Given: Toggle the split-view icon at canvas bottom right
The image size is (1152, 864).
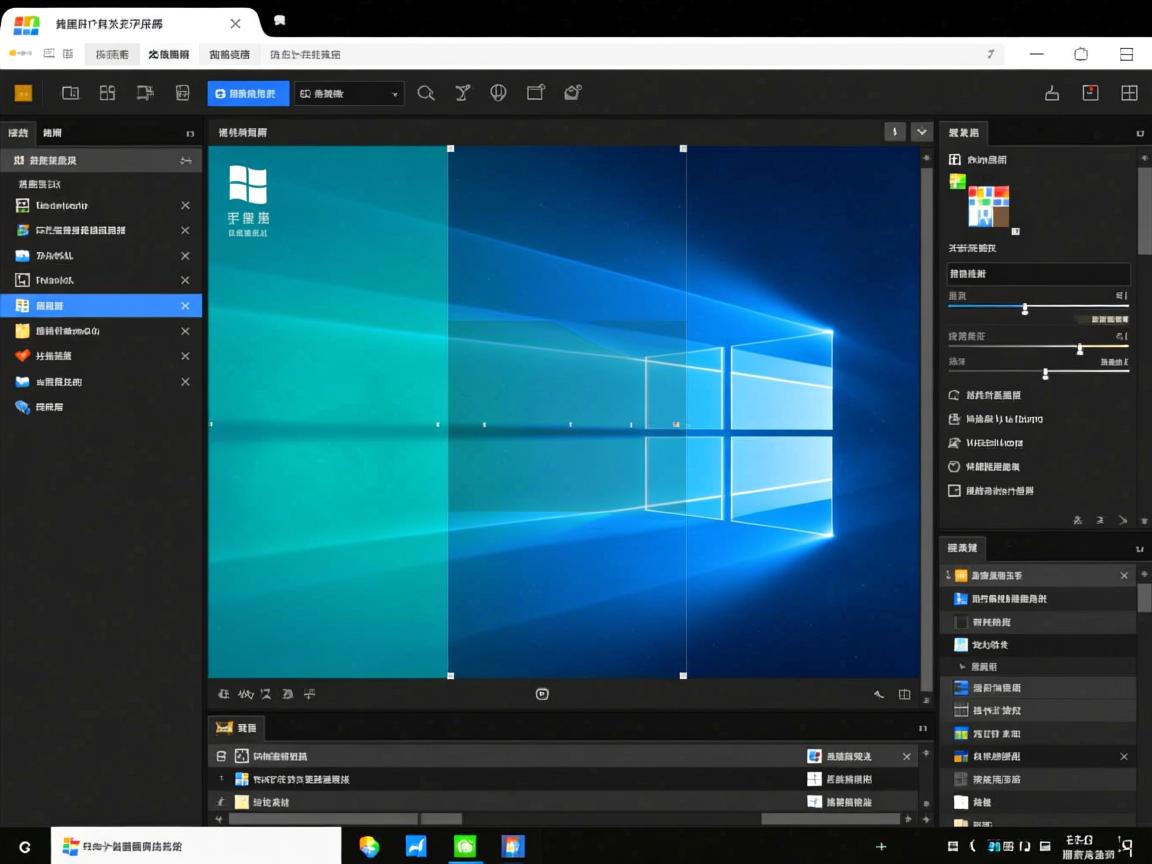Looking at the screenshot, I should [x=904, y=694].
